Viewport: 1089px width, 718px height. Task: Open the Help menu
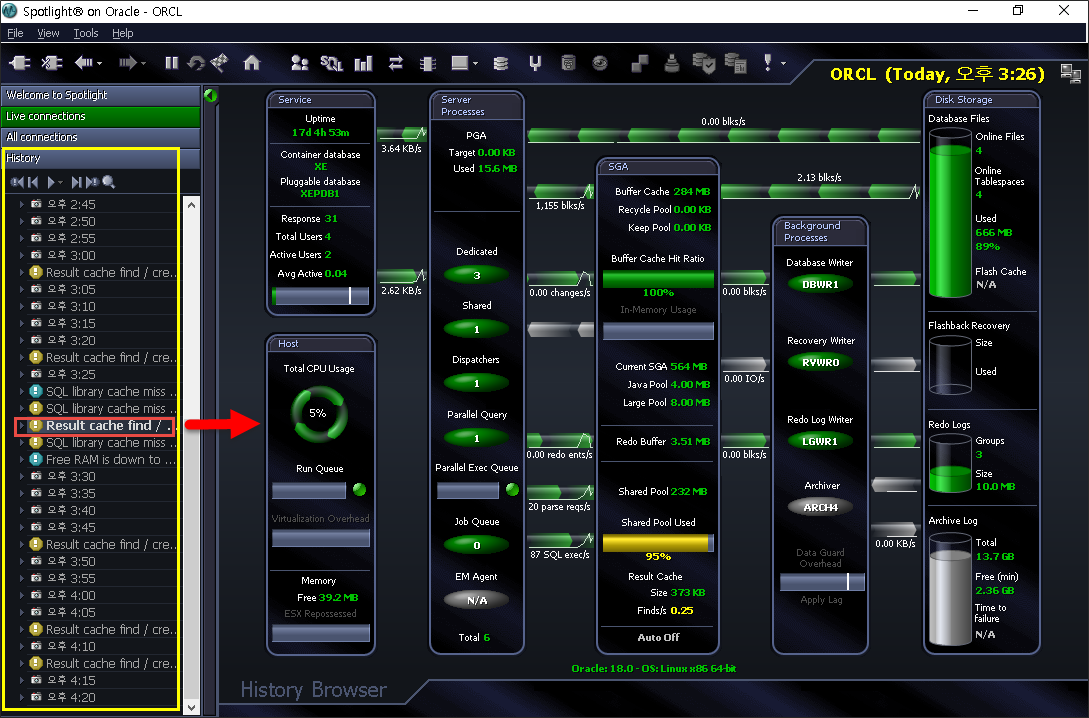click(x=123, y=33)
